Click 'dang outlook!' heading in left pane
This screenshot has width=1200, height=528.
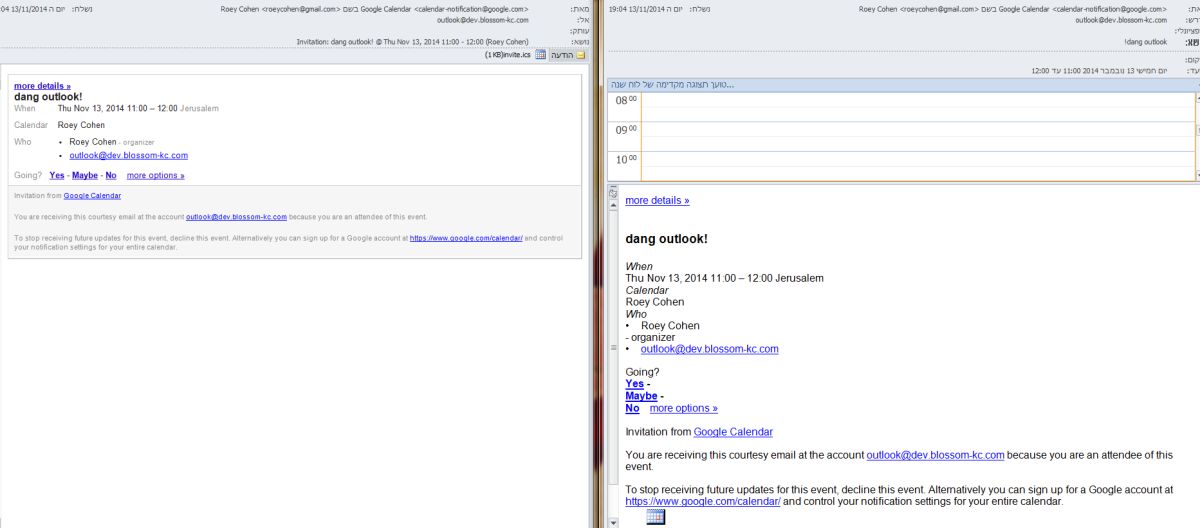pyautogui.click(x=47, y=96)
